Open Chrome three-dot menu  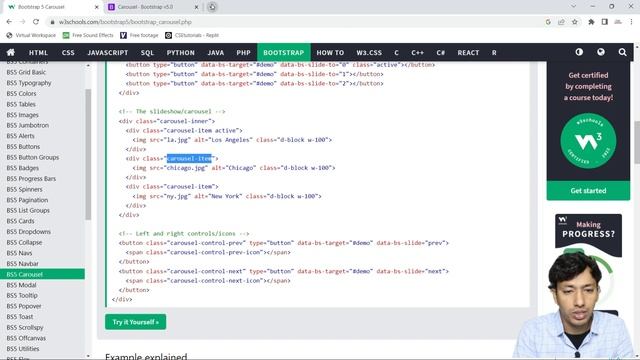pos(631,22)
